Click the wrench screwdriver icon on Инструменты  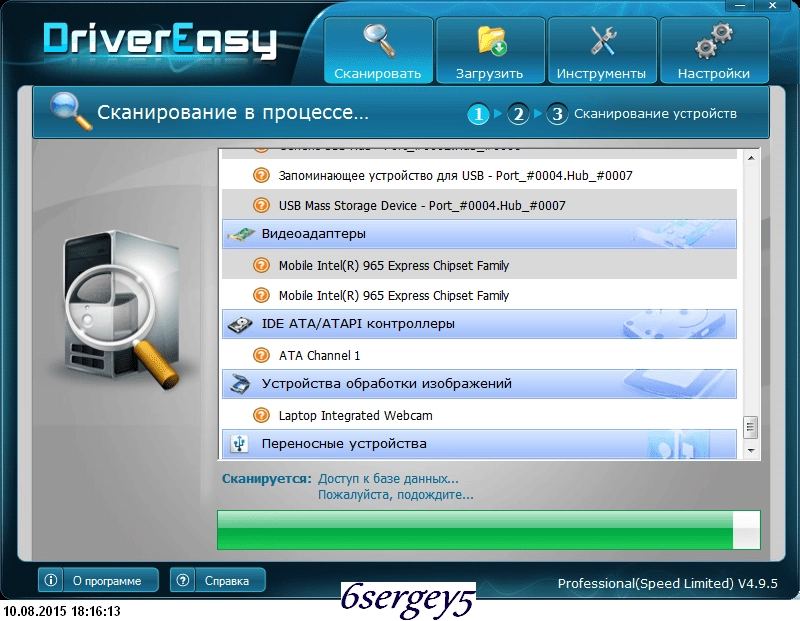click(603, 40)
